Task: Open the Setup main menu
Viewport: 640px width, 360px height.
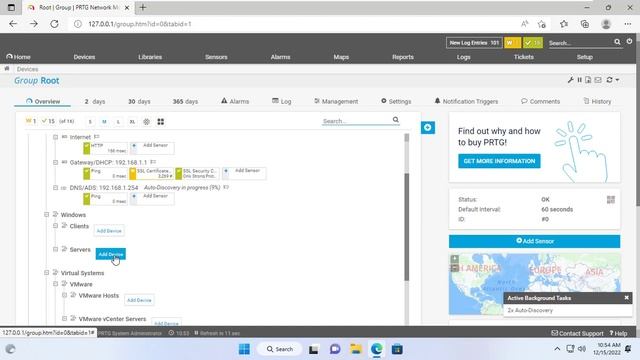Action: [x=584, y=57]
